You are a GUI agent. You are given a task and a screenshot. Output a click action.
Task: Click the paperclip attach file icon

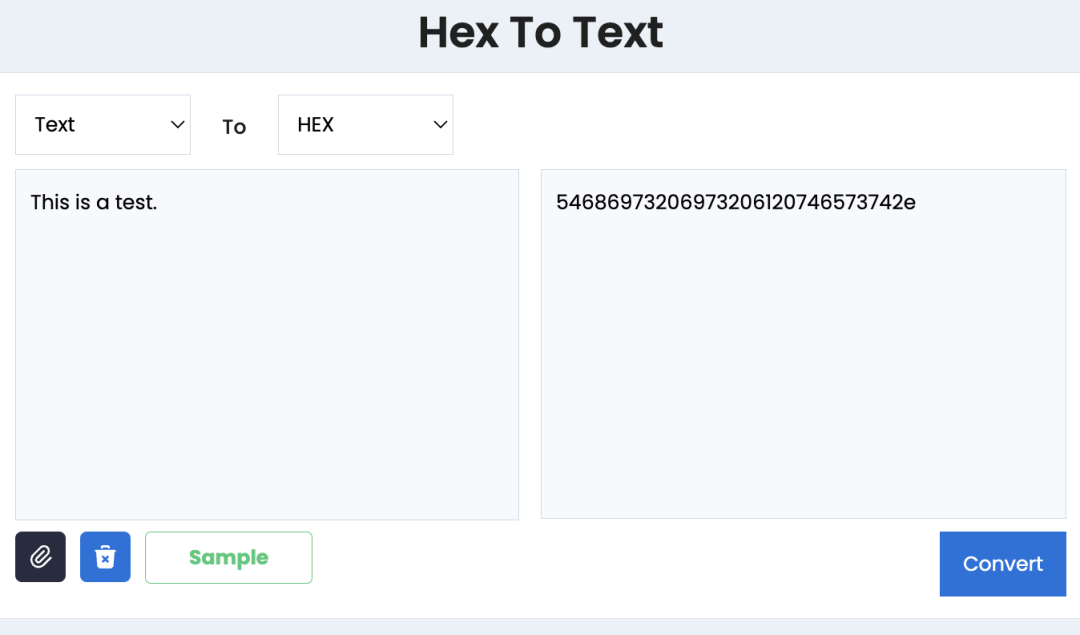click(40, 557)
